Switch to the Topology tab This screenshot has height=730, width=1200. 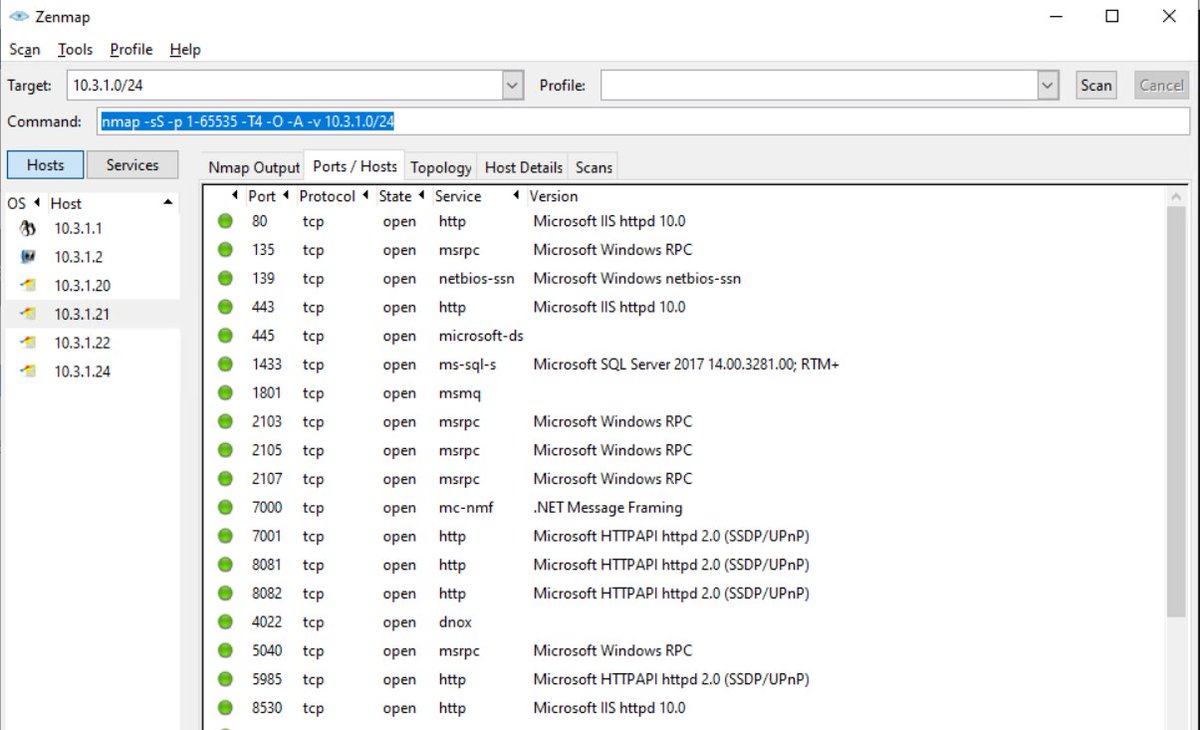[441, 167]
